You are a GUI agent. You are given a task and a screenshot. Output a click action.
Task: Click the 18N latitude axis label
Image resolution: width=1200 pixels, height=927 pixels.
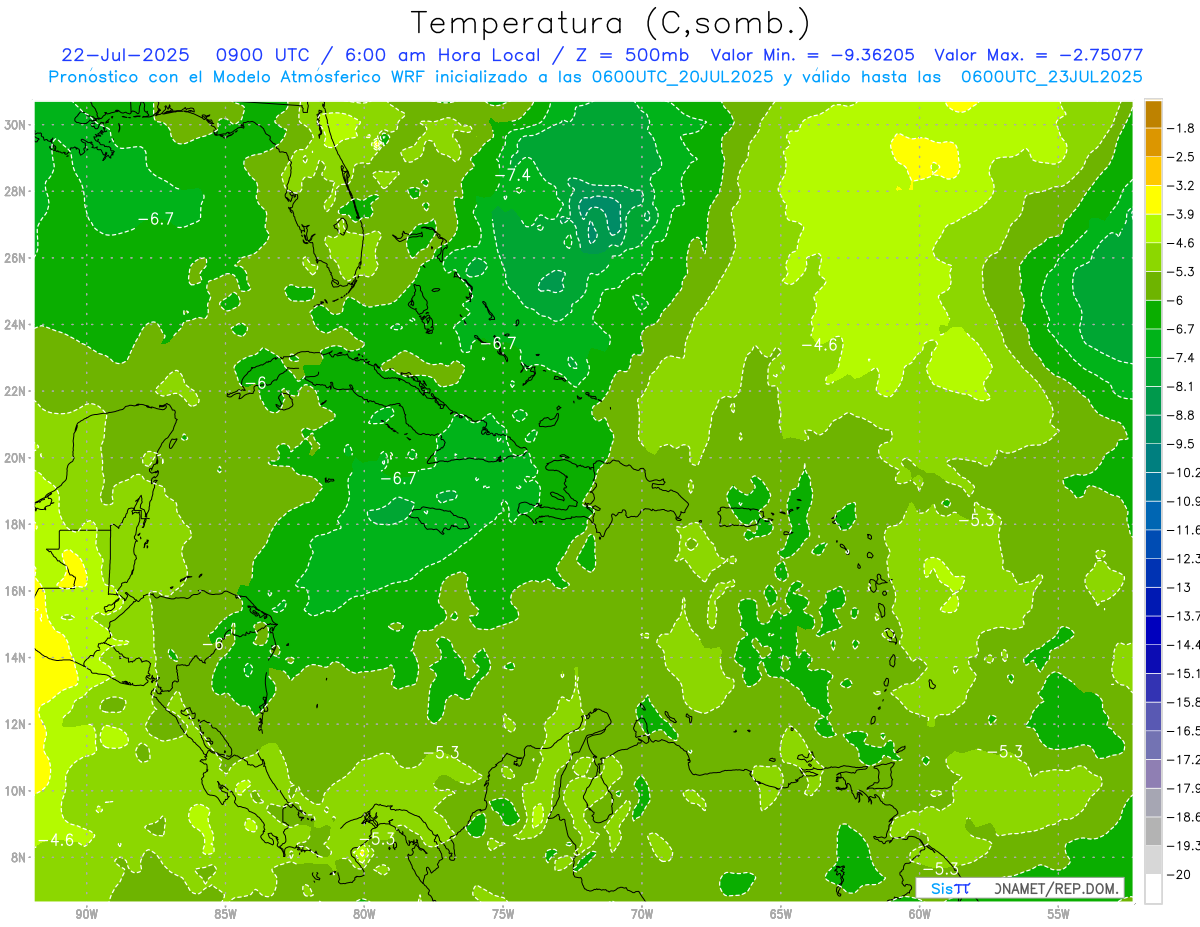pyautogui.click(x=17, y=524)
